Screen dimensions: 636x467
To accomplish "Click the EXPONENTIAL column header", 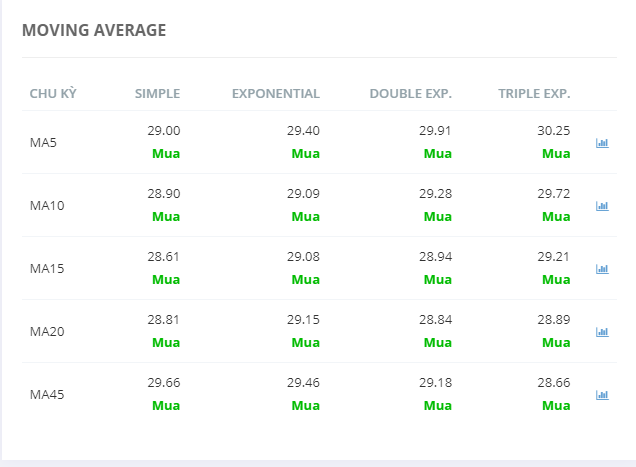I will (x=276, y=94).
